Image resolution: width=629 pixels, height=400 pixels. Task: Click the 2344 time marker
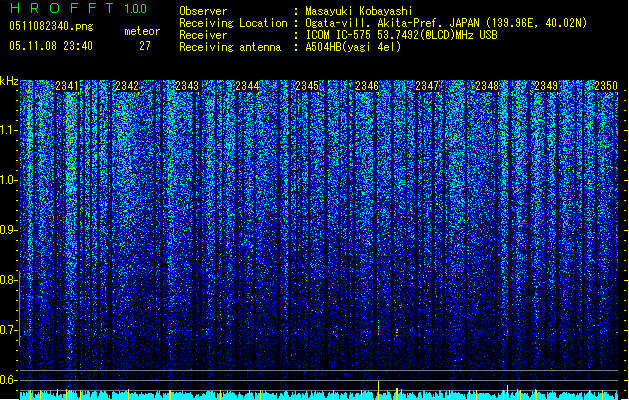(247, 86)
